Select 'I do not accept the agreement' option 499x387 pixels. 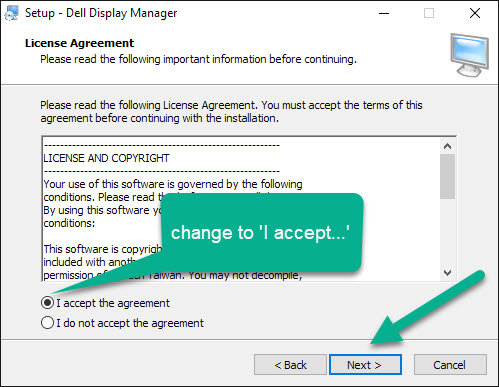(47, 323)
